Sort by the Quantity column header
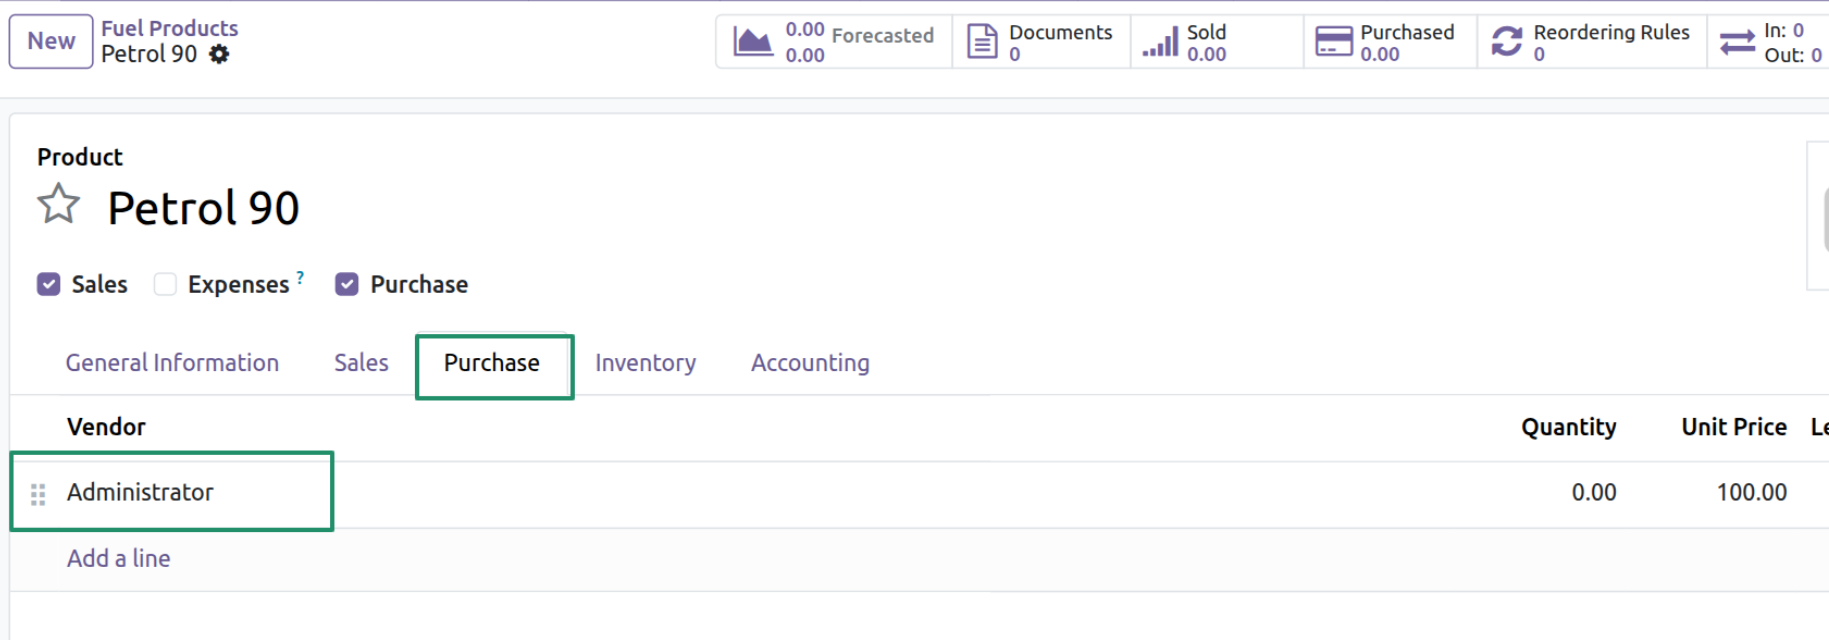 pos(1568,427)
